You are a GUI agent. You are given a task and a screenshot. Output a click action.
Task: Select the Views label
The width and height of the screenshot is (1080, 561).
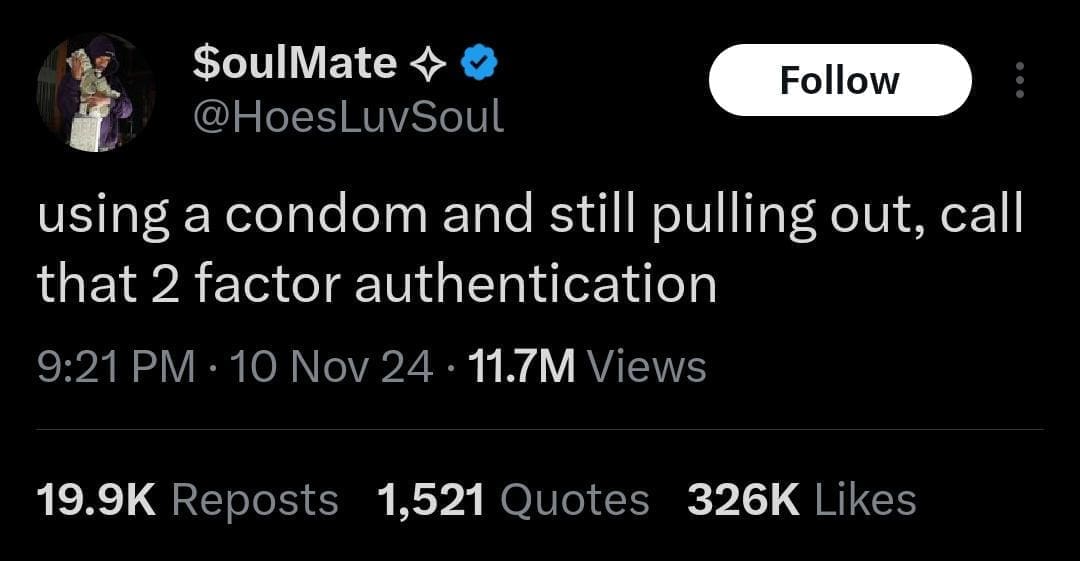(x=646, y=367)
